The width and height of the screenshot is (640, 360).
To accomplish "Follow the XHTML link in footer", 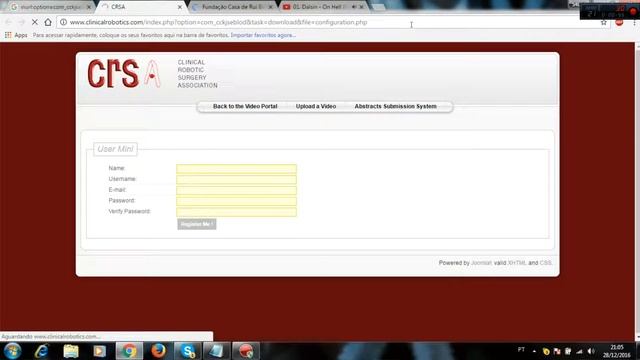I will pos(517,263).
